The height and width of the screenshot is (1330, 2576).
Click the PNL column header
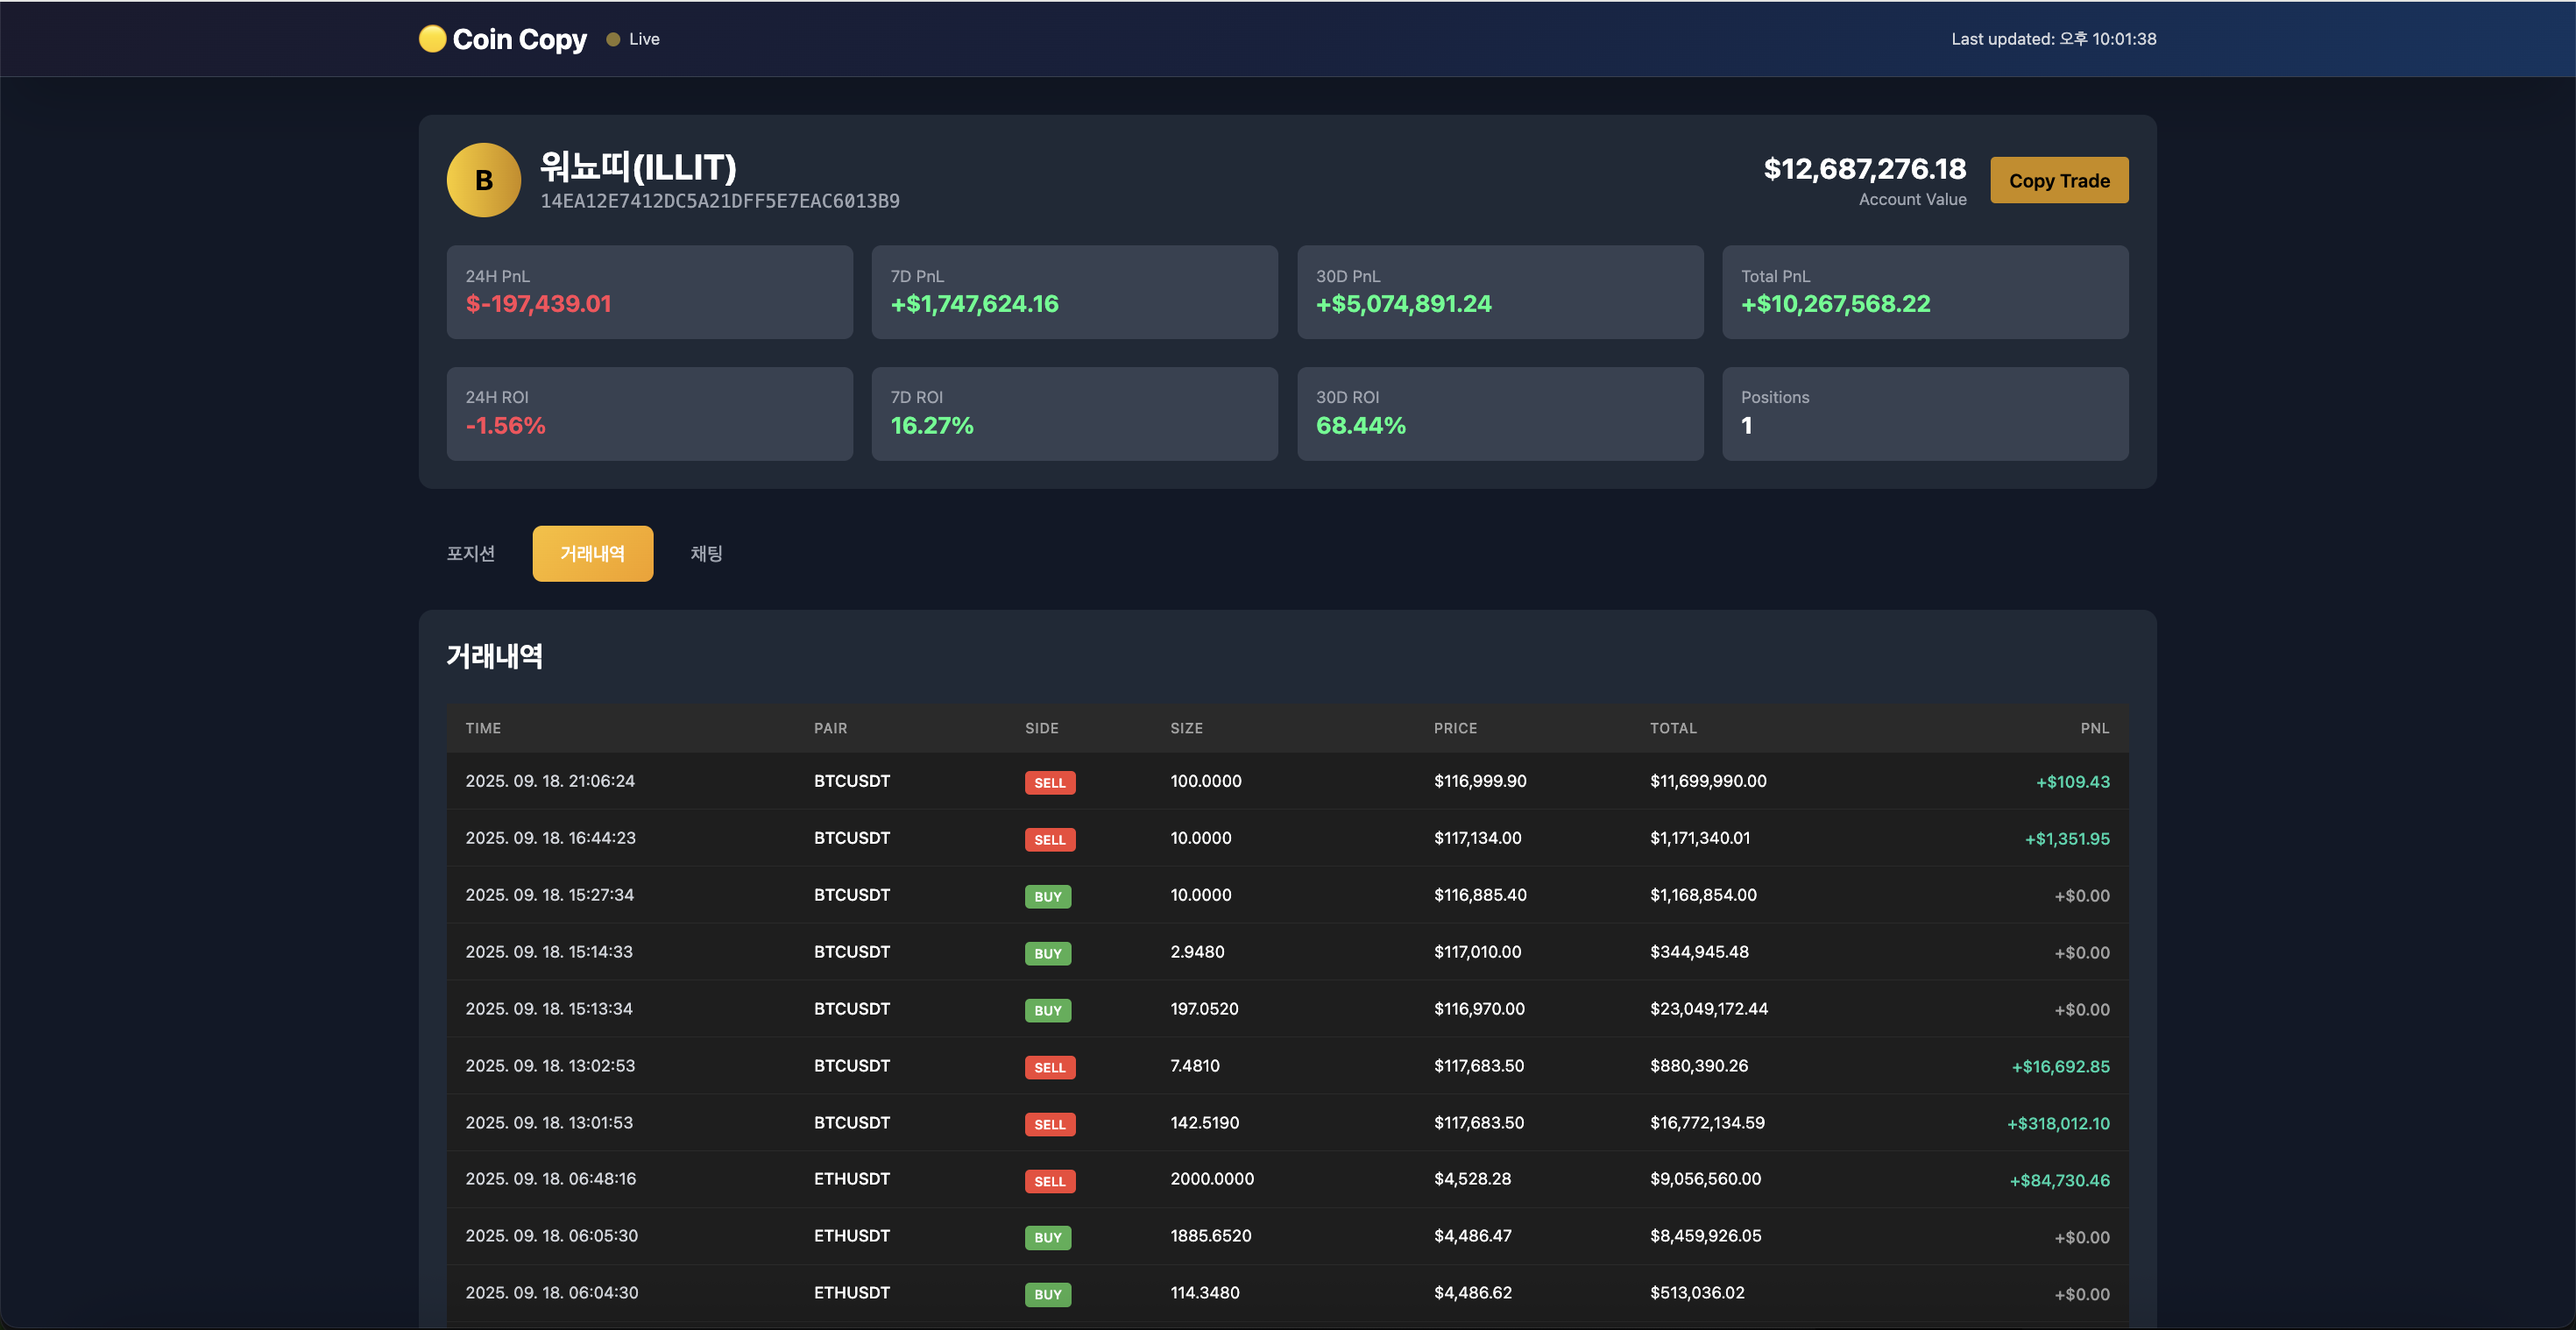(x=2094, y=728)
